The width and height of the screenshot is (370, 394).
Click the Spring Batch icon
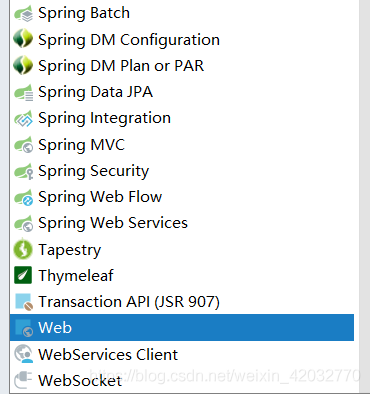tap(23, 13)
